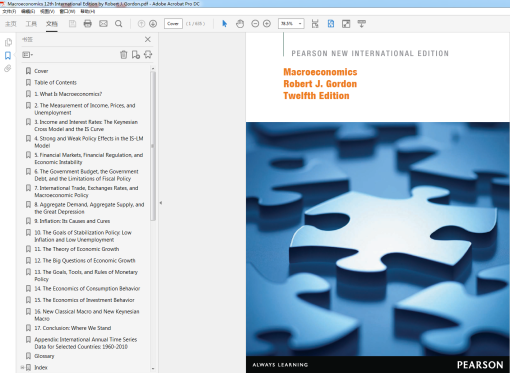510x373 pixels.
Task: Click the zoom in plus icon
Action: [267, 24]
